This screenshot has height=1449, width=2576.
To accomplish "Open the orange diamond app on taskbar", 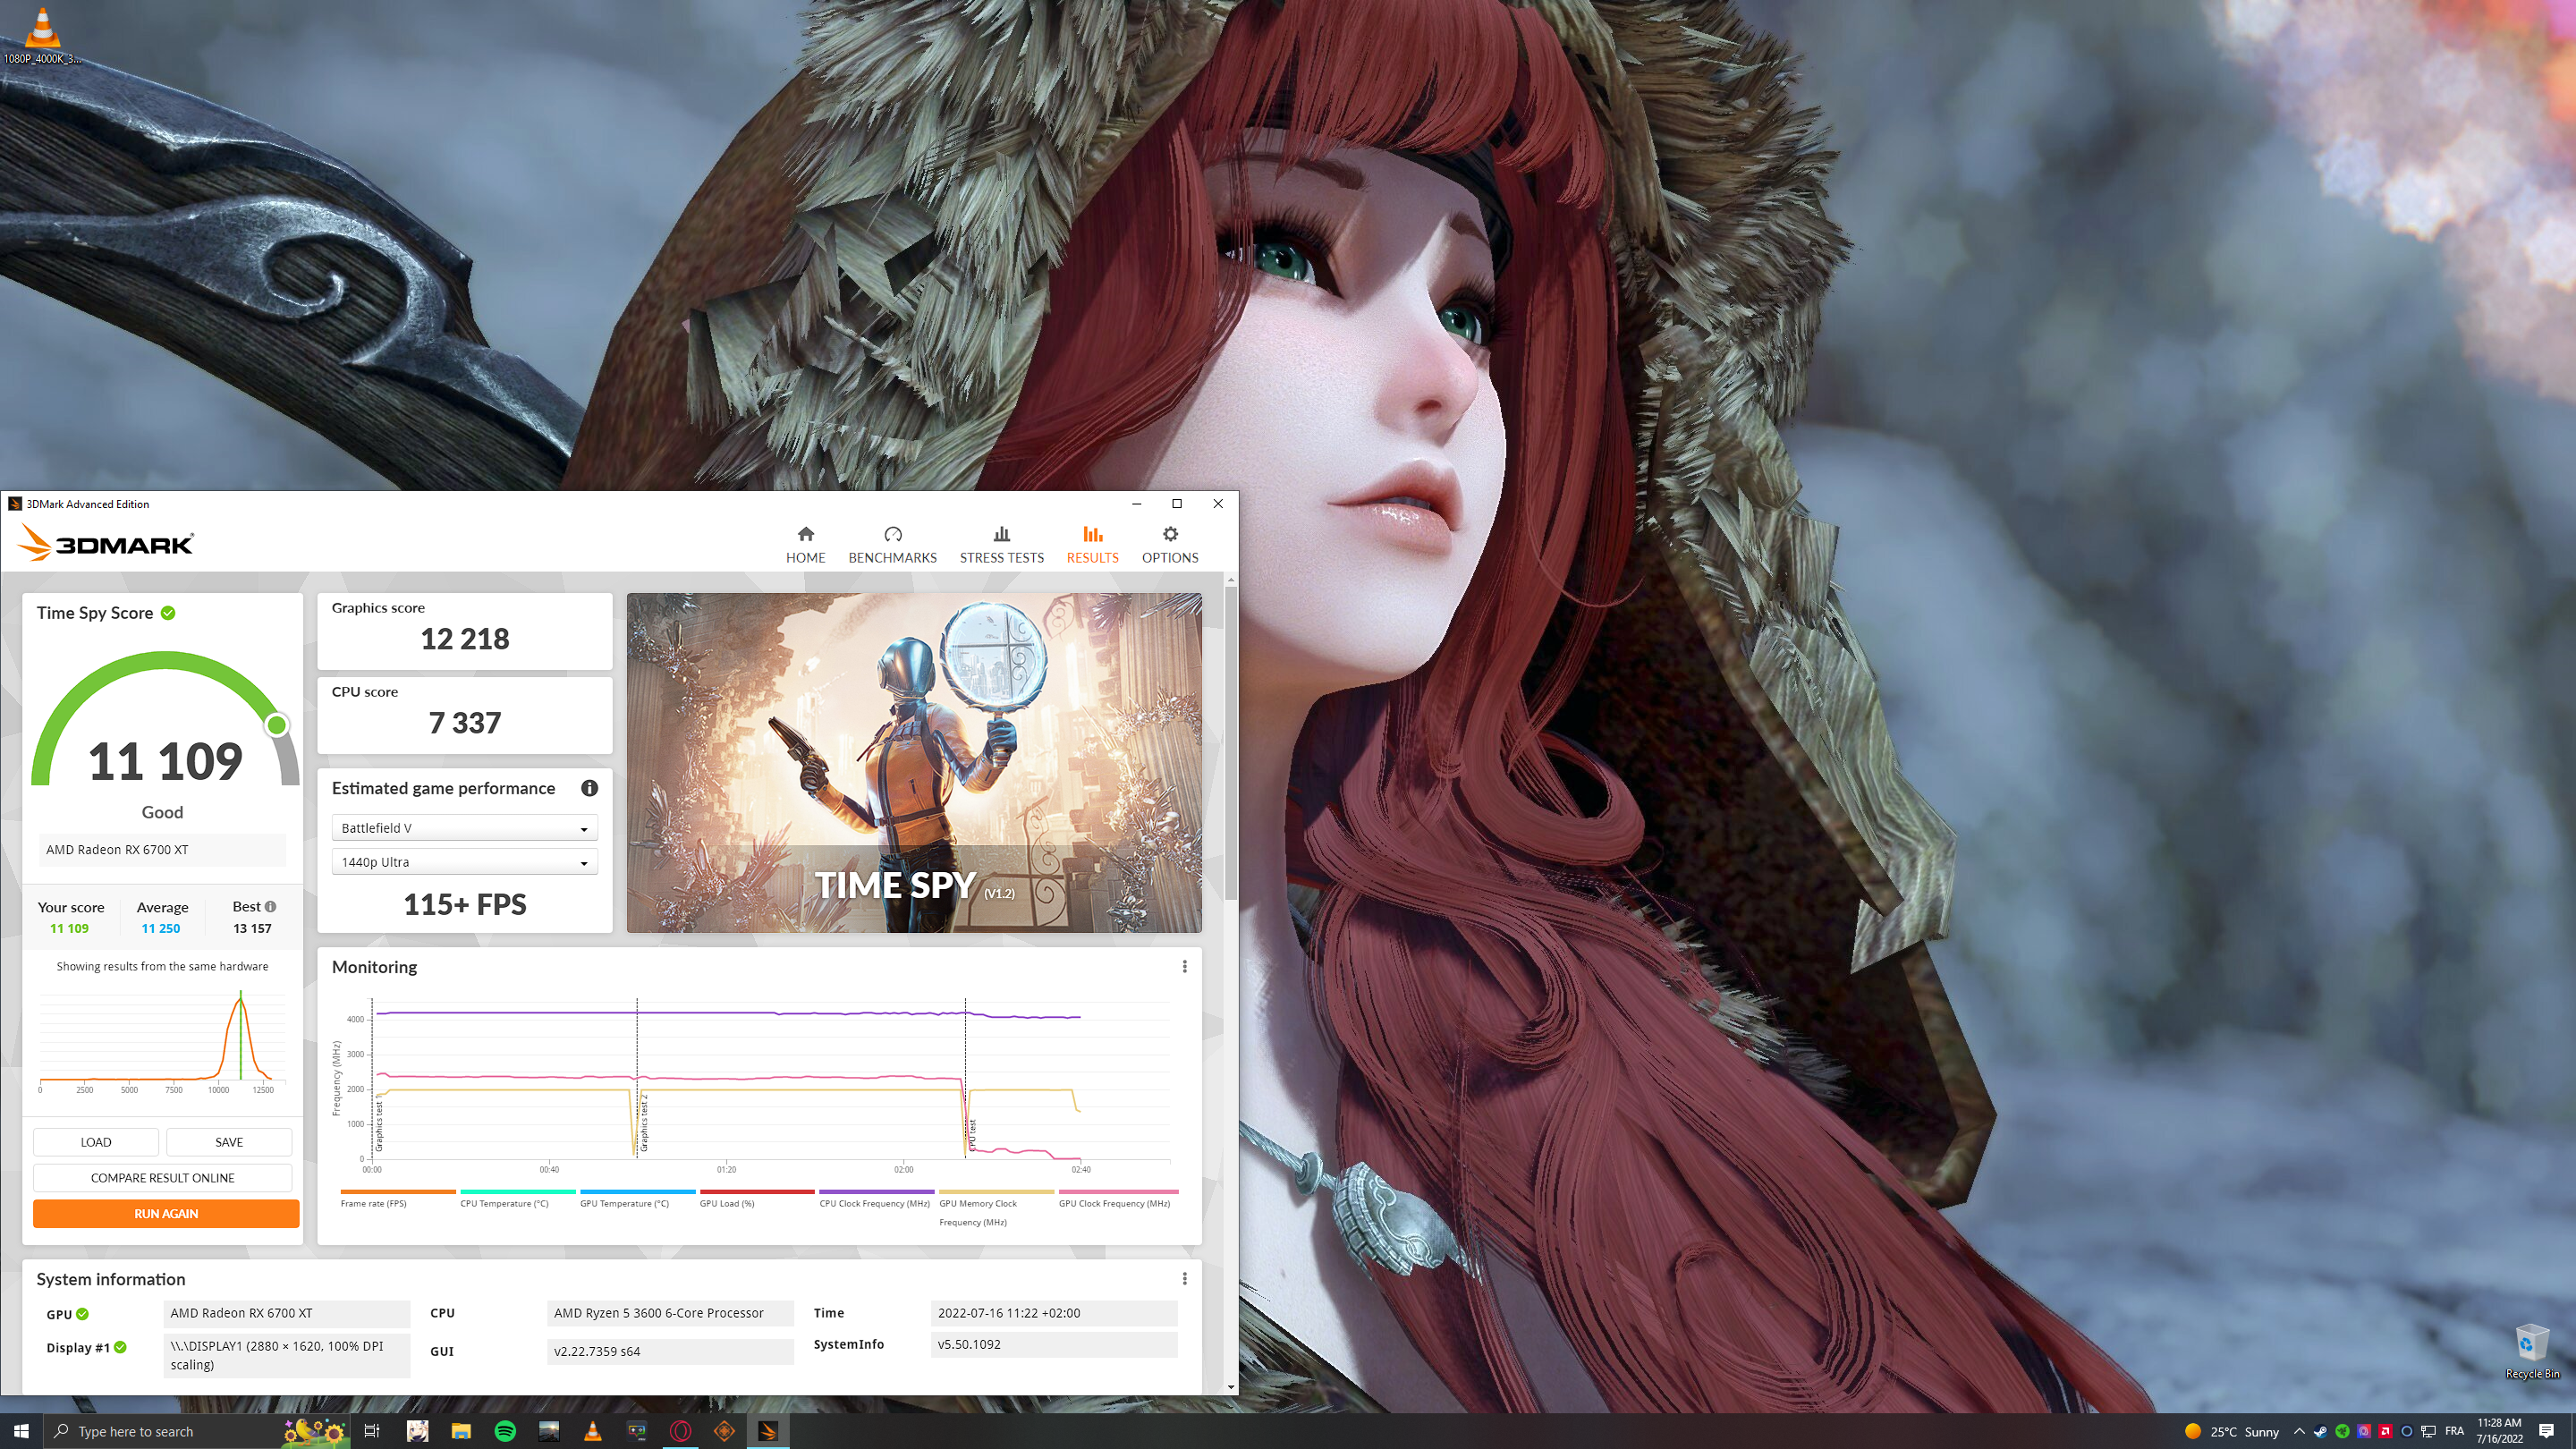I will pyautogui.click(x=725, y=1431).
